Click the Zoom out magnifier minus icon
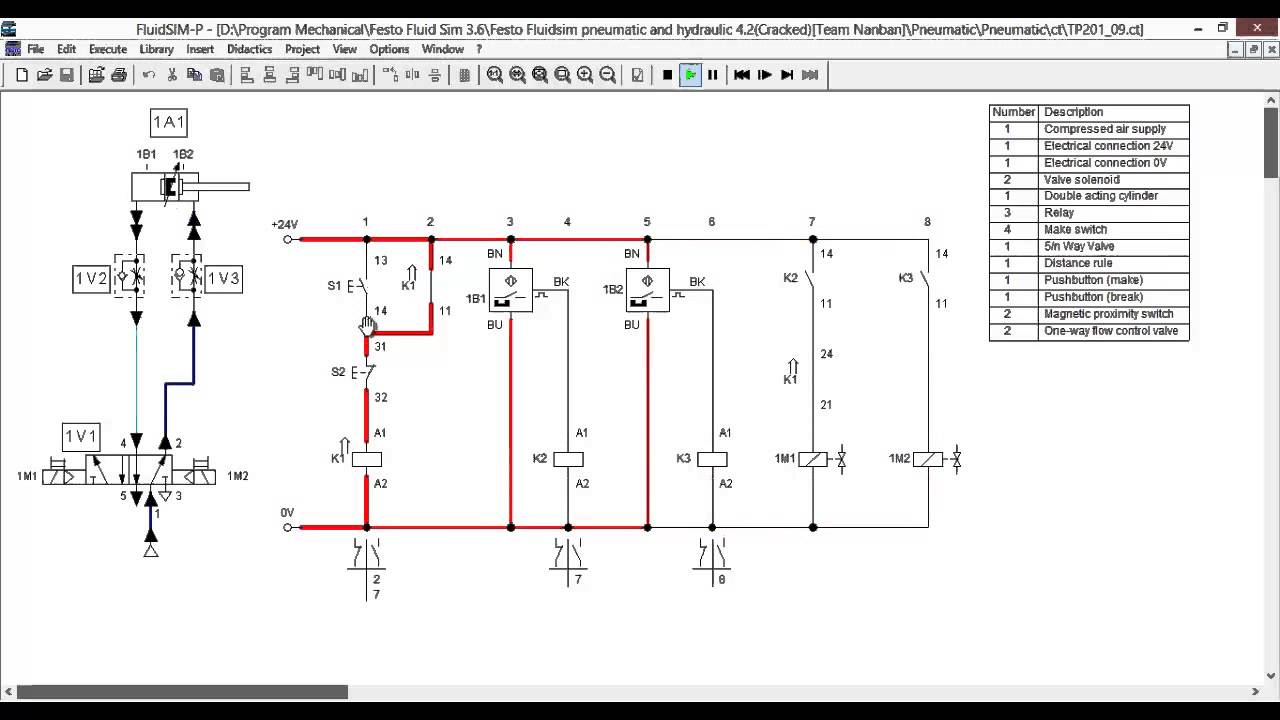 pos(607,74)
